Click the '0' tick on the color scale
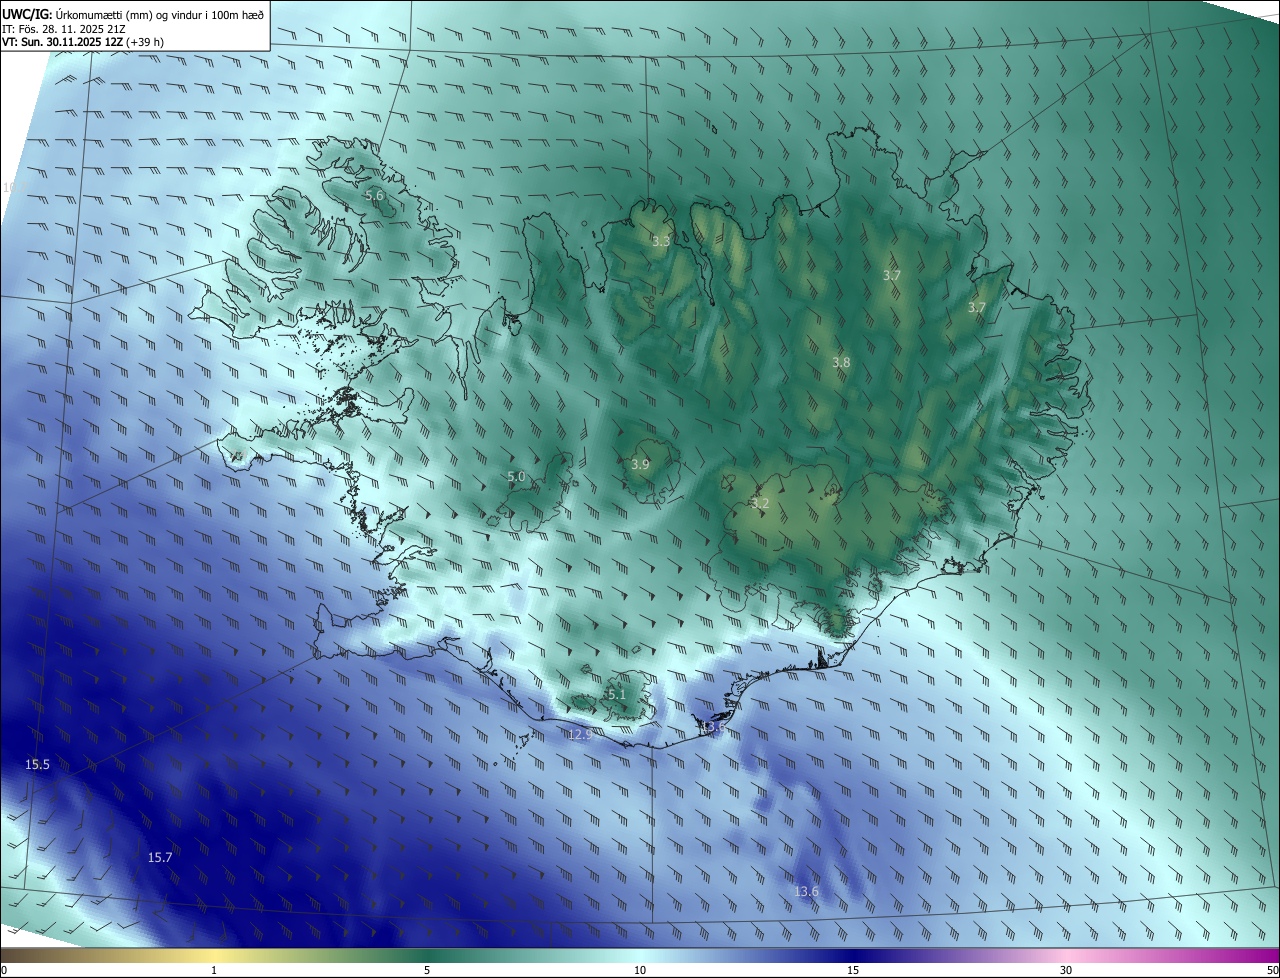The image size is (1280, 978). 4,970
